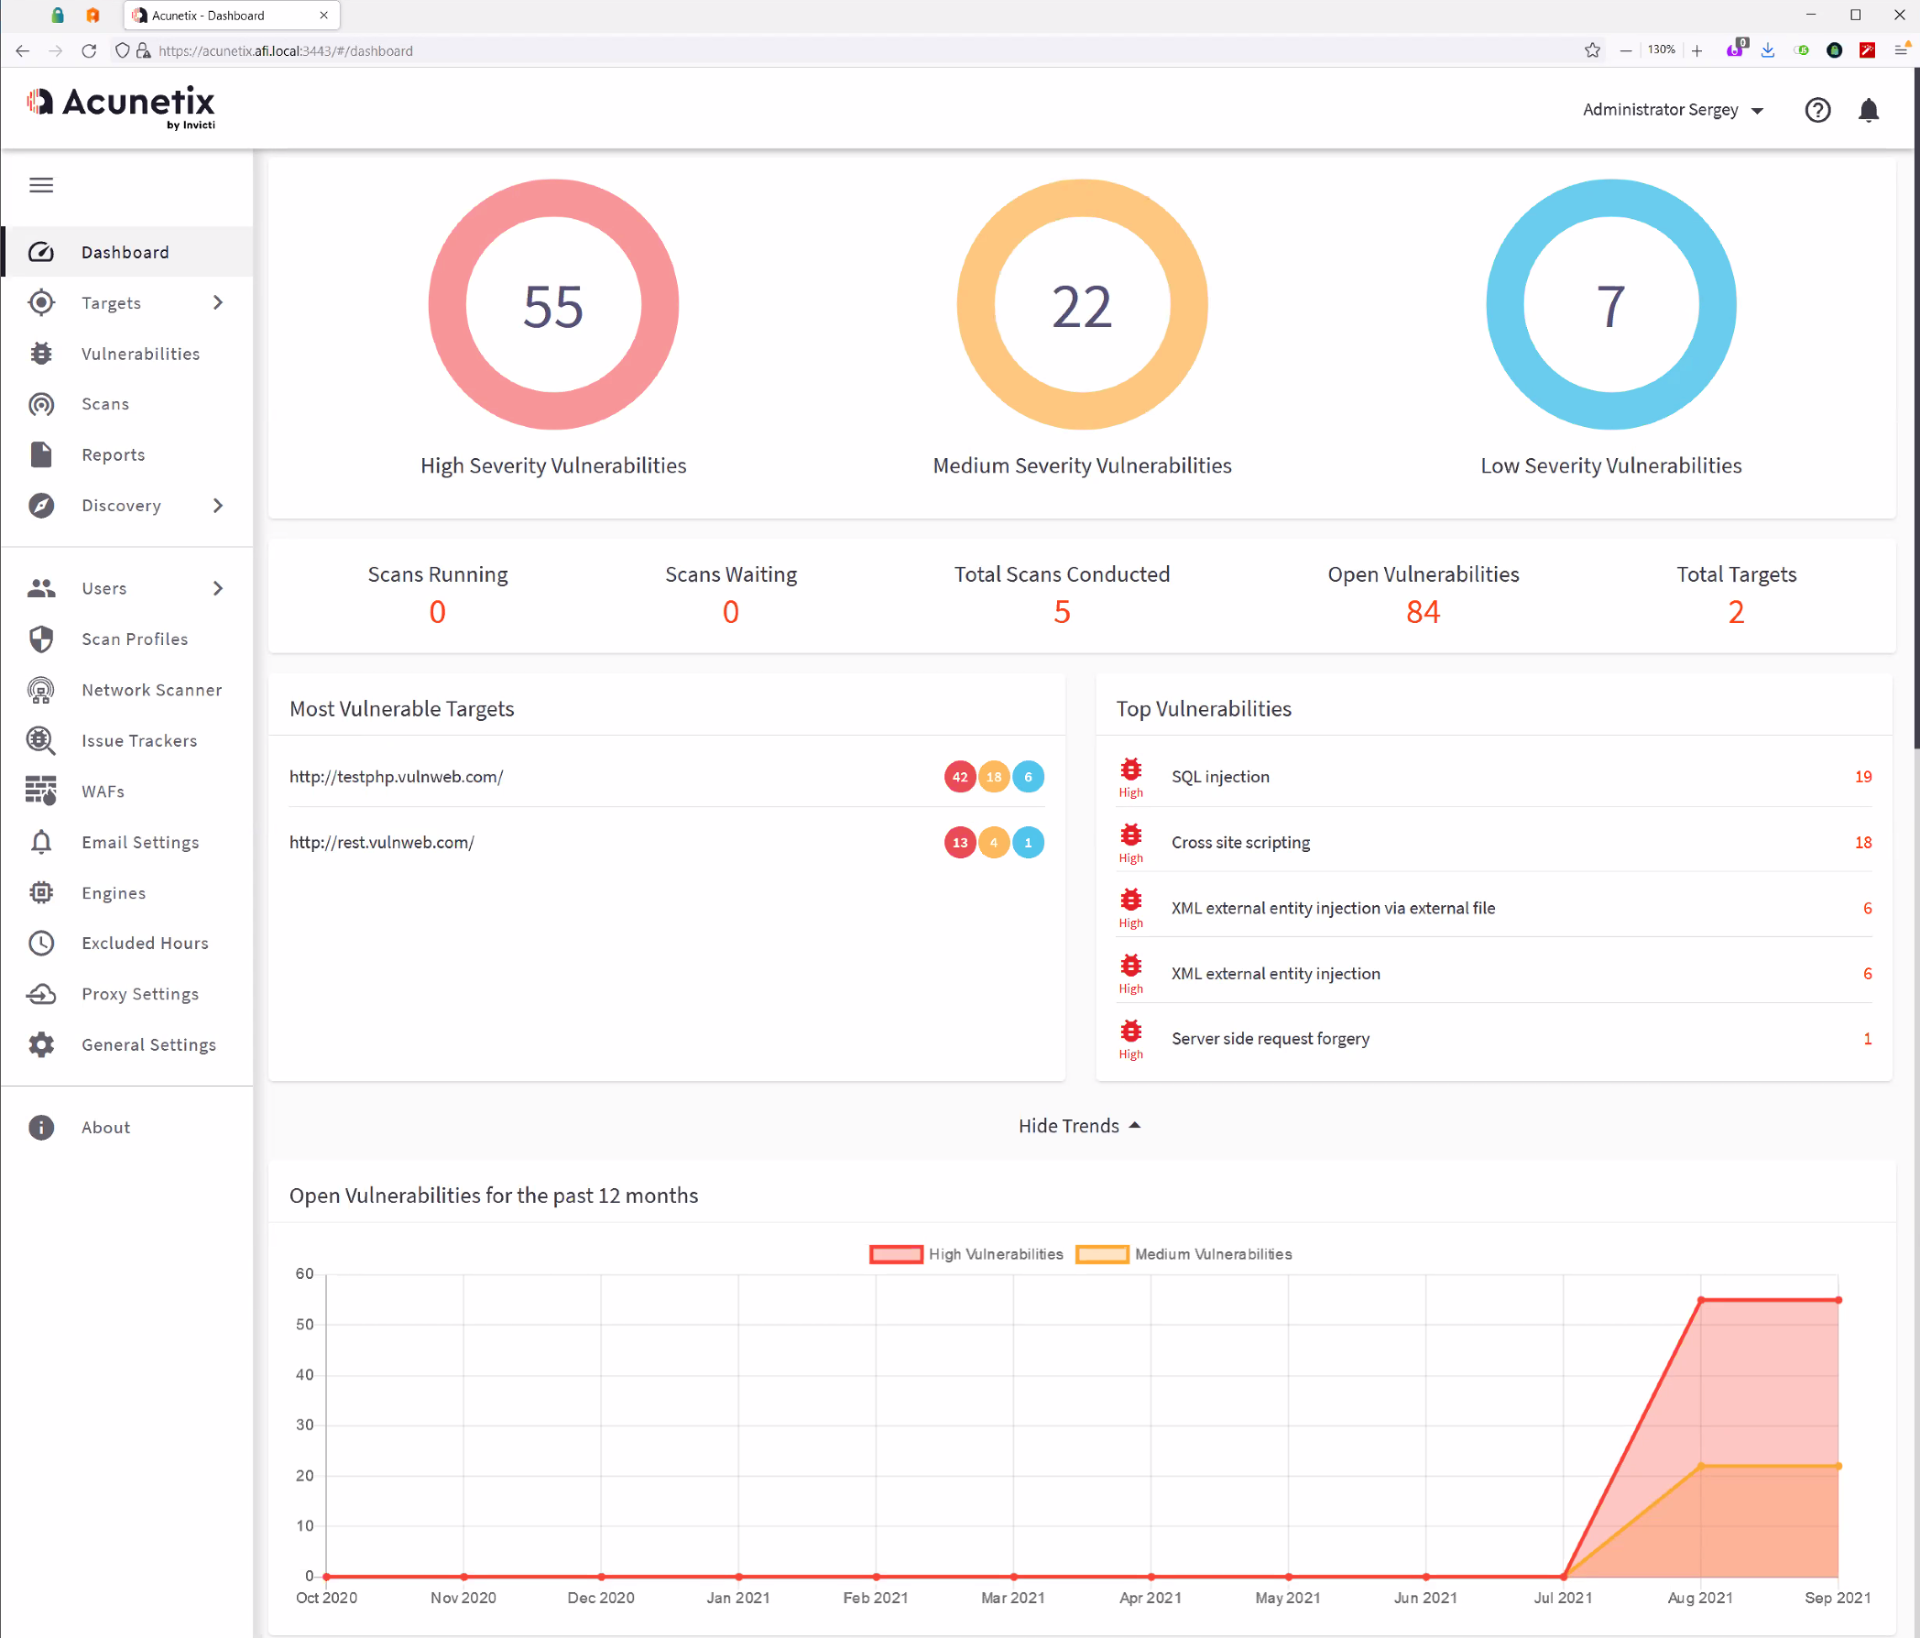Open the SQL injection vulnerability entry
The height and width of the screenshot is (1638, 1920).
pyautogui.click(x=1220, y=777)
